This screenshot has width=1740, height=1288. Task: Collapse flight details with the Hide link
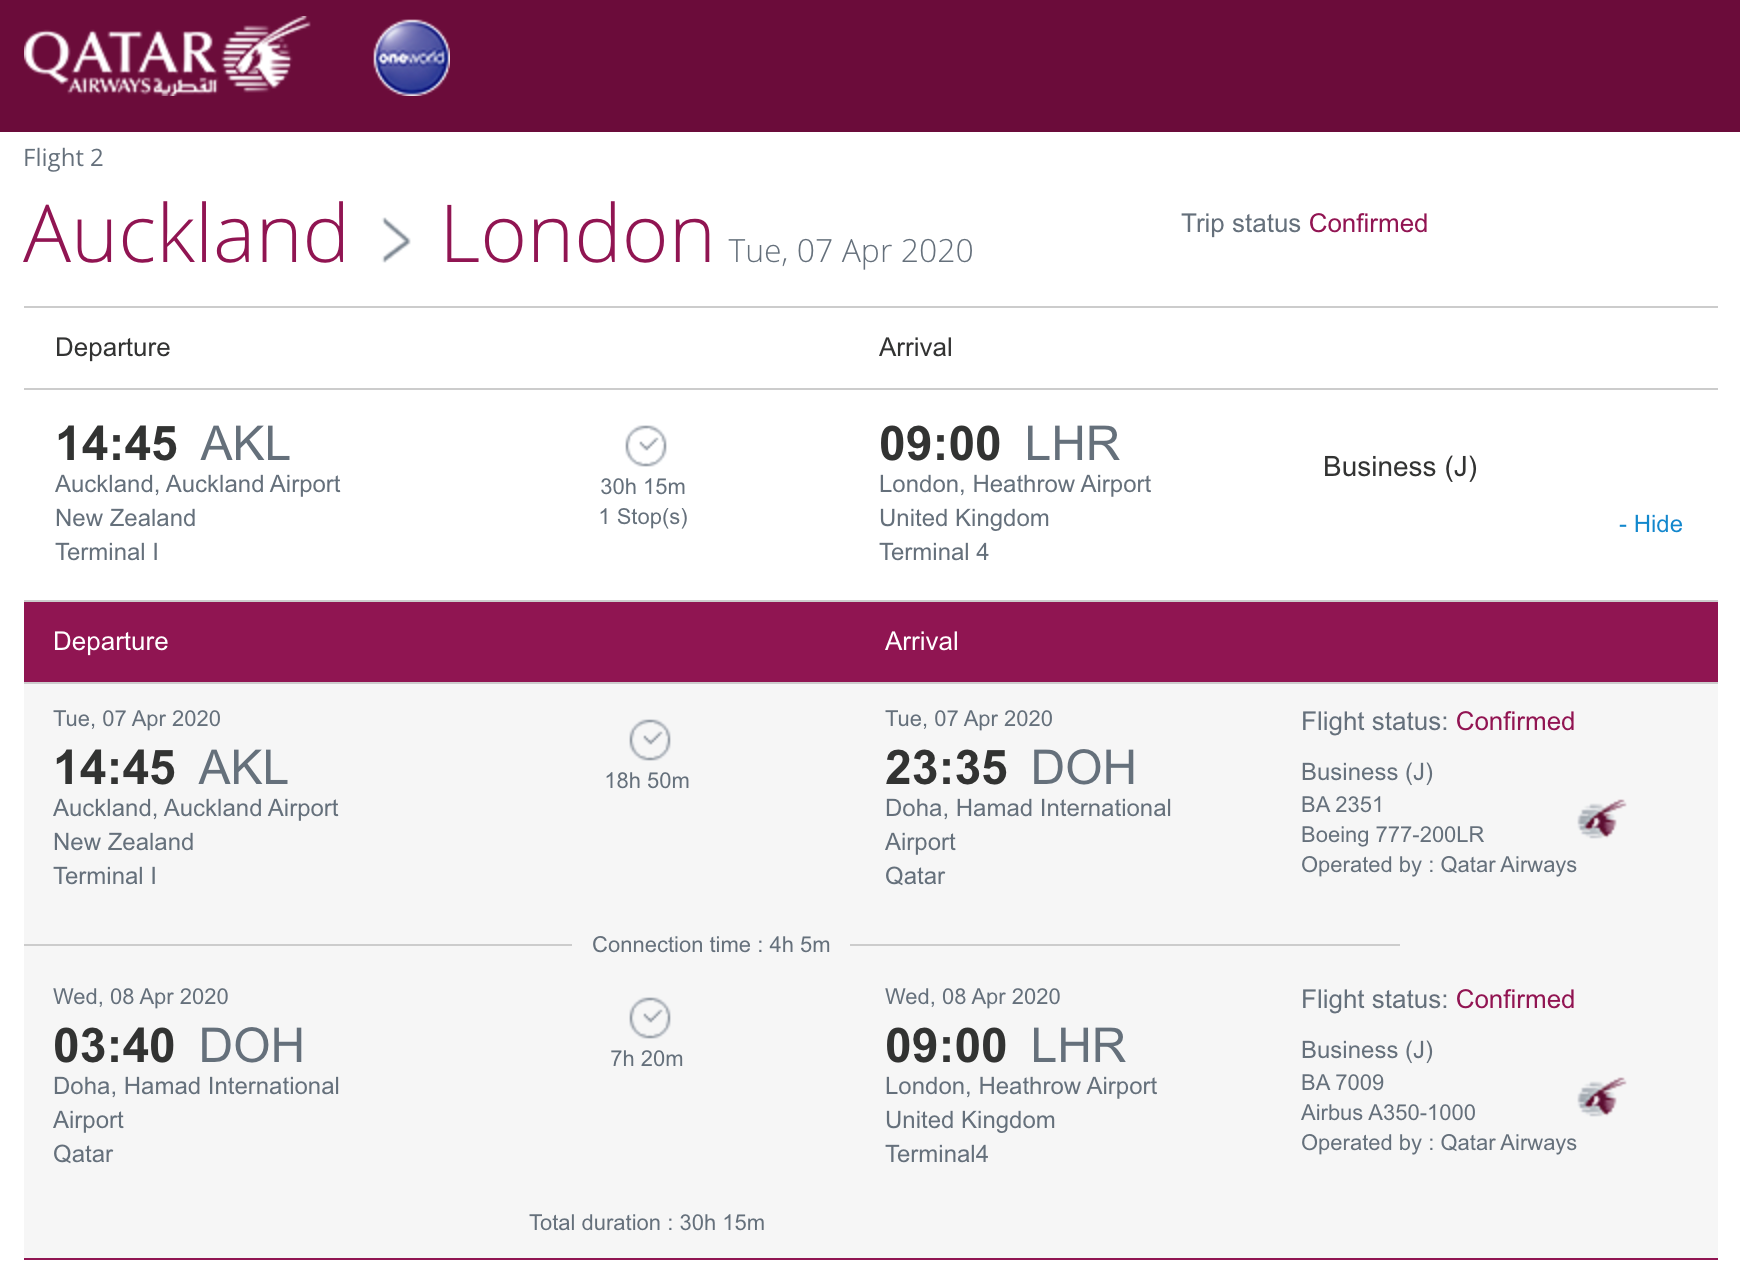coord(1650,524)
